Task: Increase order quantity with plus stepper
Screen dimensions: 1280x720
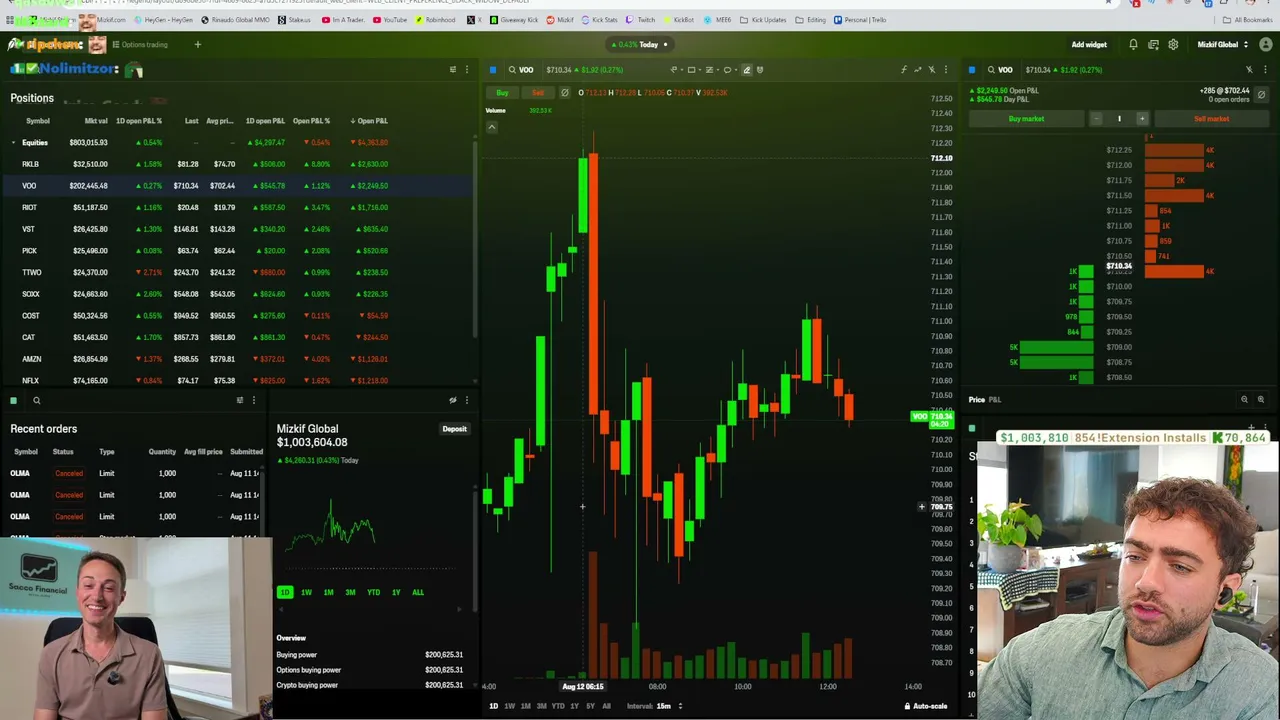Action: (1142, 119)
